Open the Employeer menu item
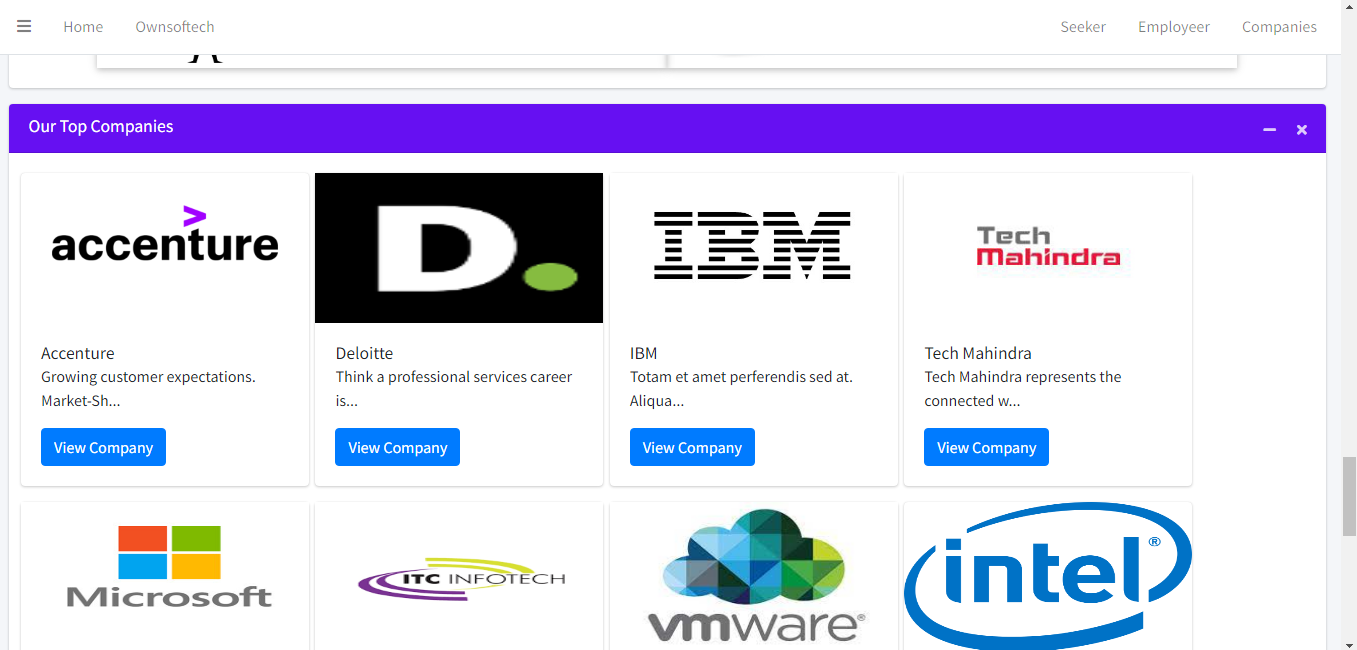Screen dimensions: 1357x650 [x=1173, y=27]
